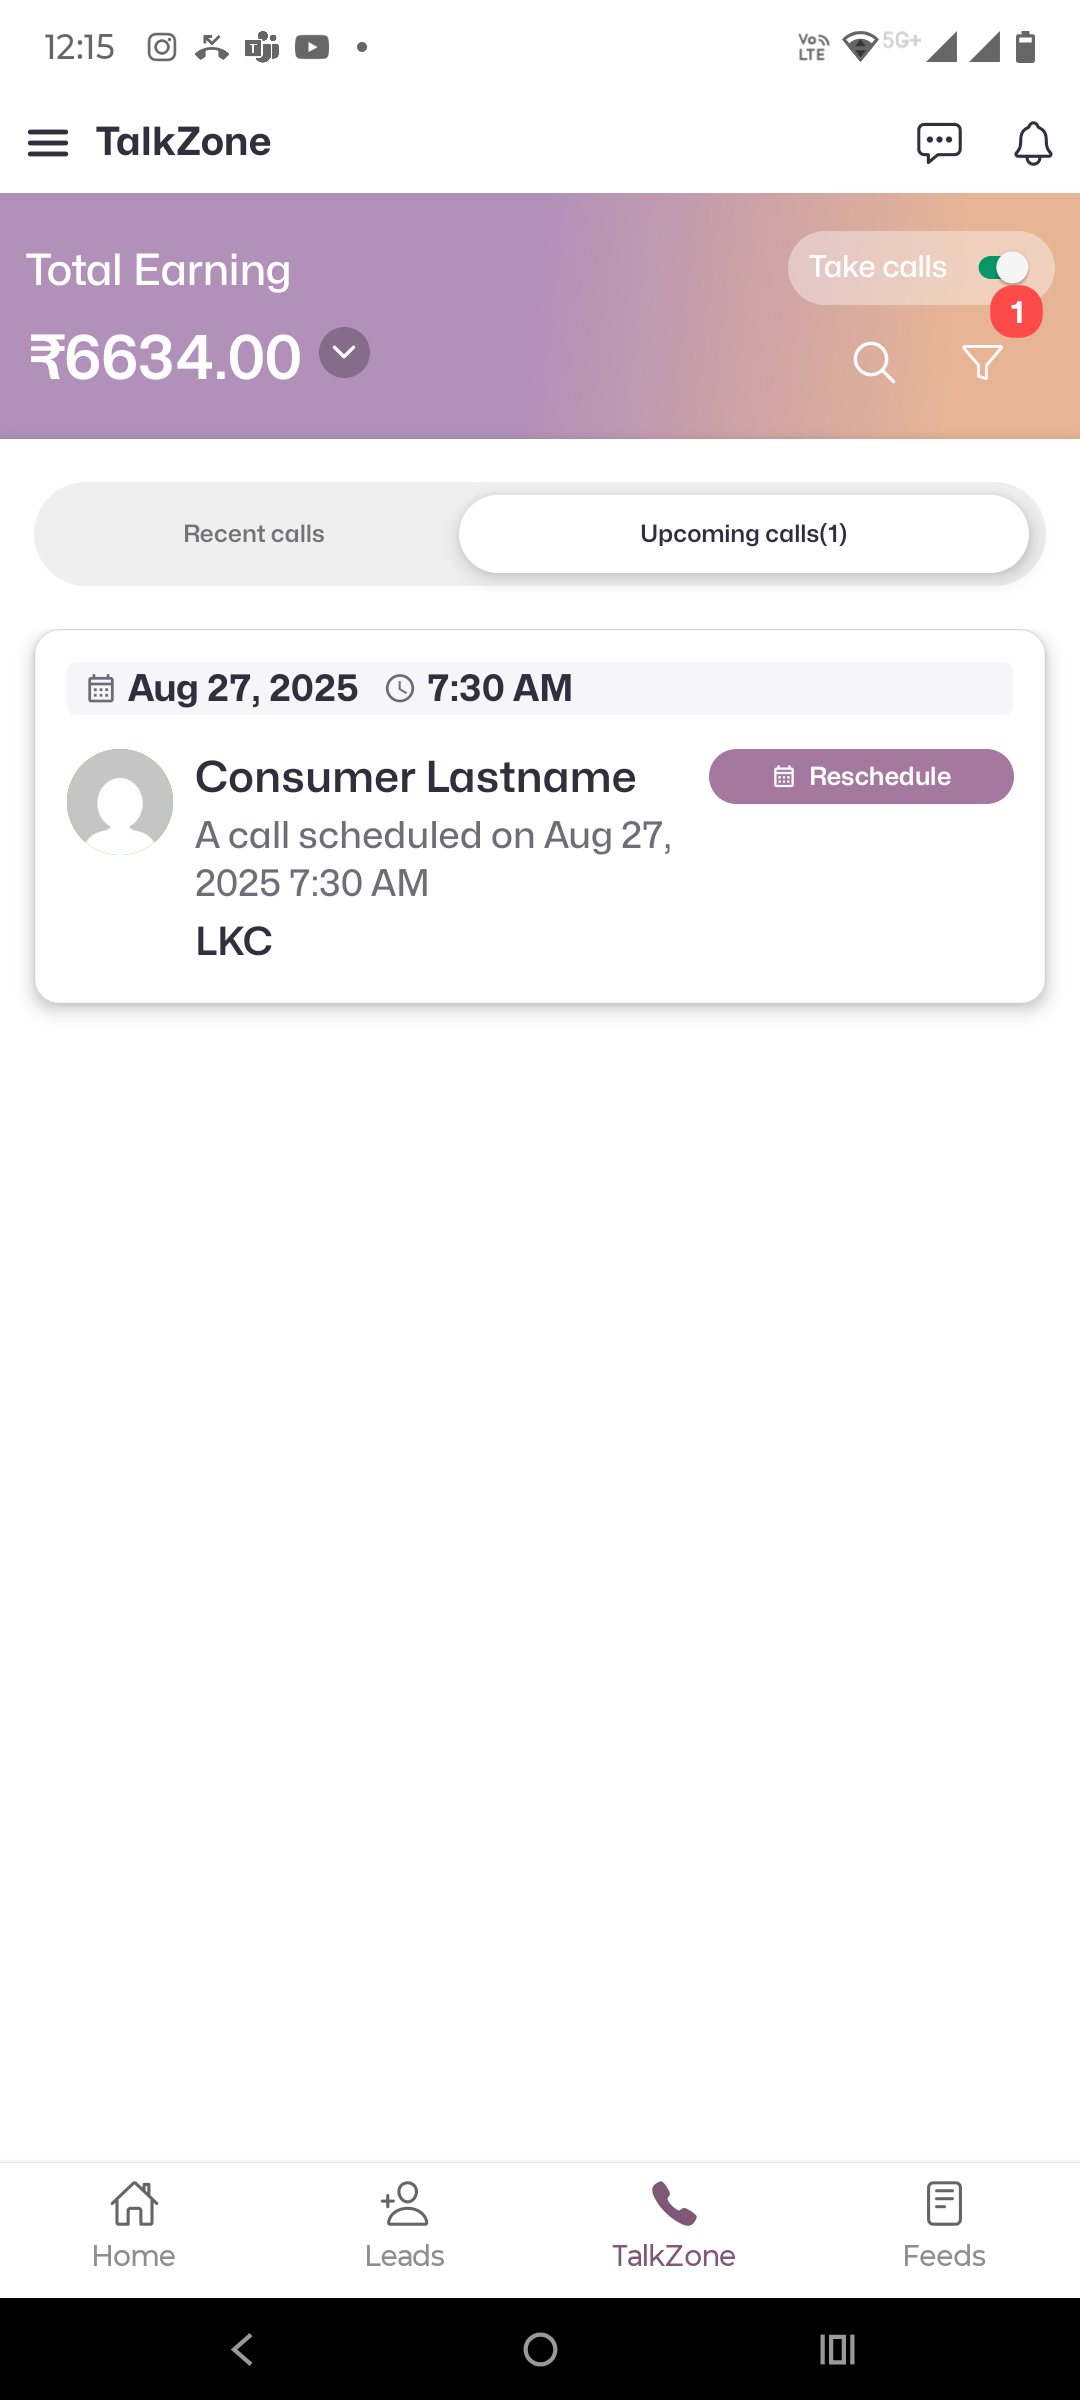Select the Upcoming calls(1) tab
The image size is (1080, 2400).
743,534
